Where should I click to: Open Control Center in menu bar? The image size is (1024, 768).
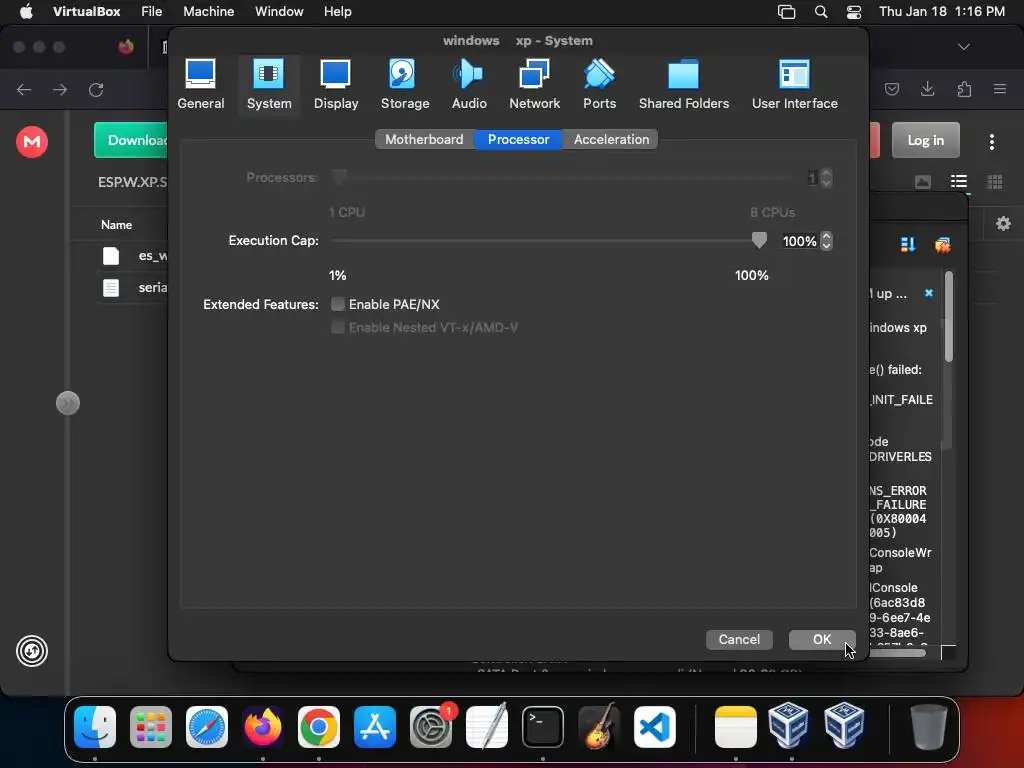click(854, 12)
